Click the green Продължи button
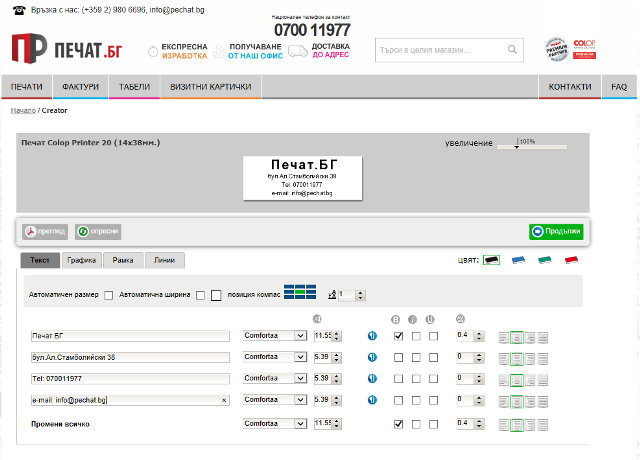640x460 pixels. point(556,231)
